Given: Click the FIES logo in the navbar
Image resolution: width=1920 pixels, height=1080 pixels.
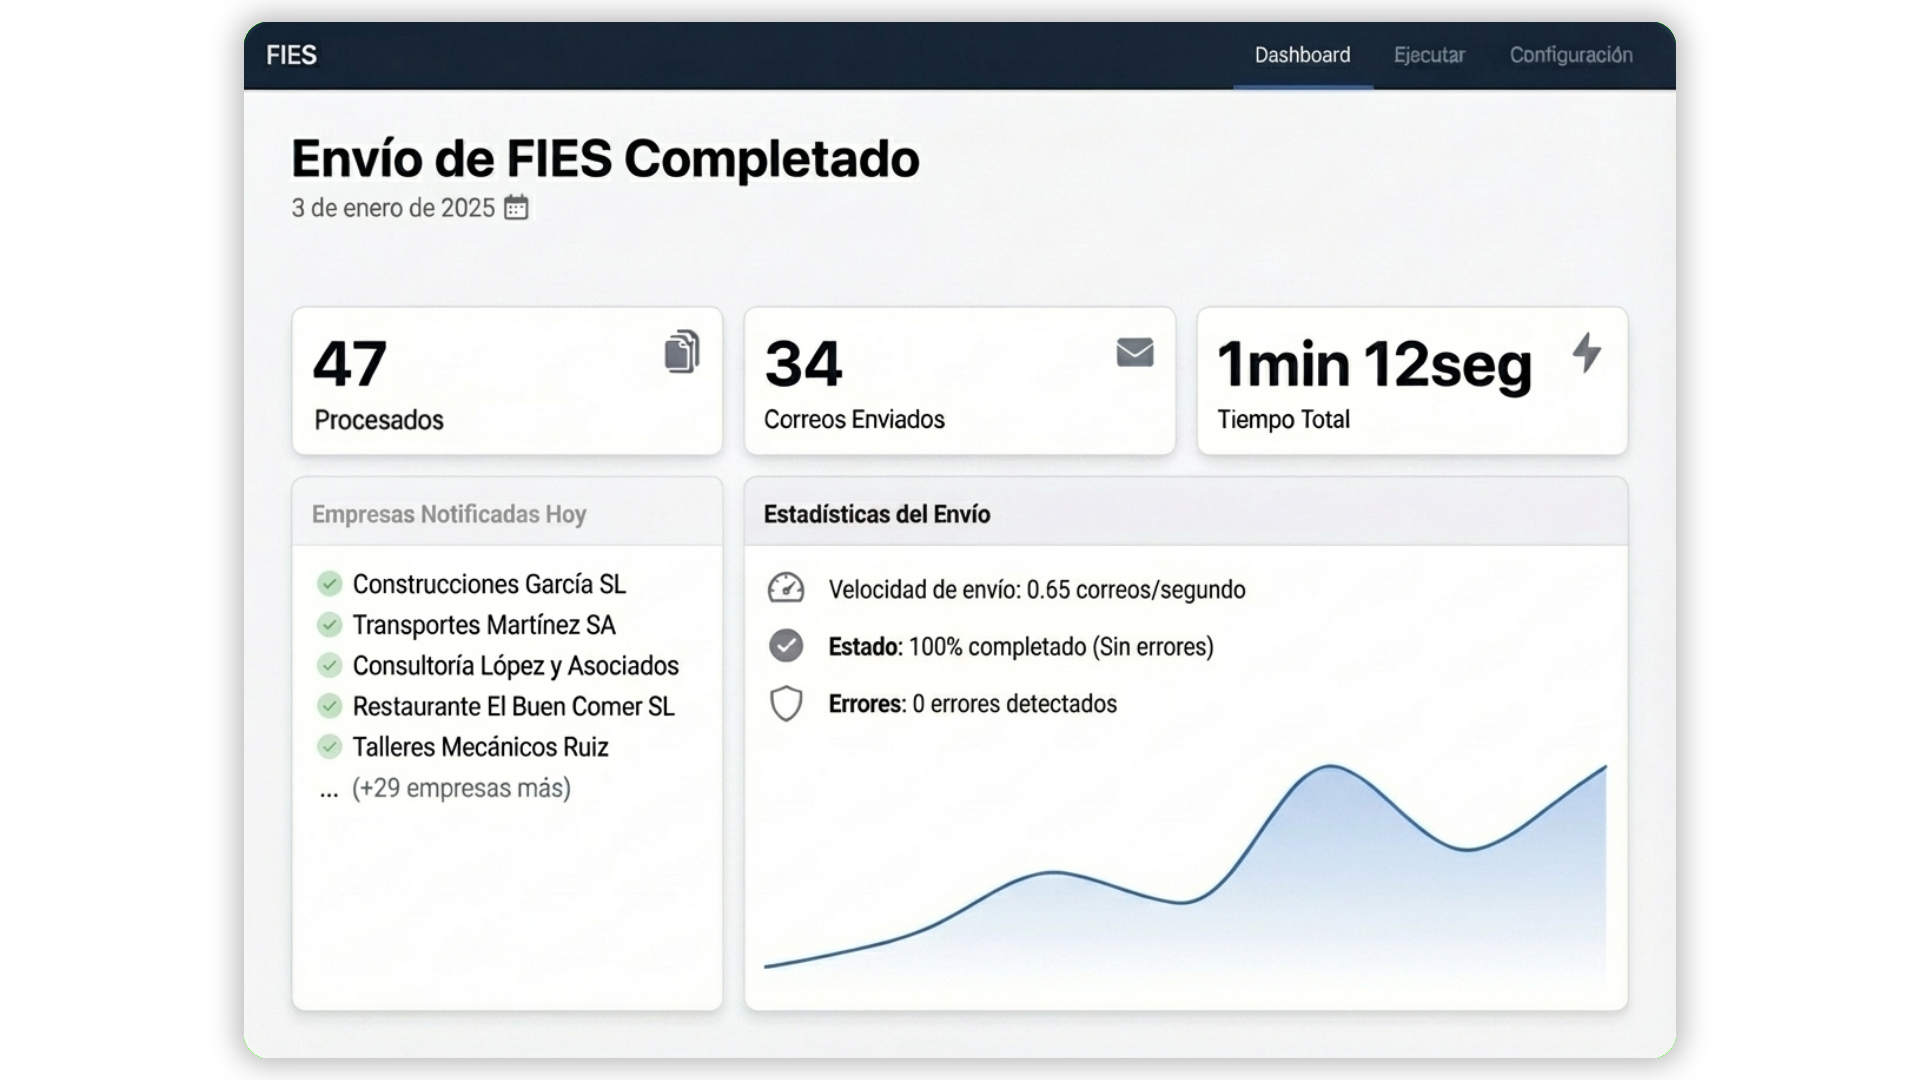Looking at the screenshot, I should pyautogui.click(x=290, y=55).
